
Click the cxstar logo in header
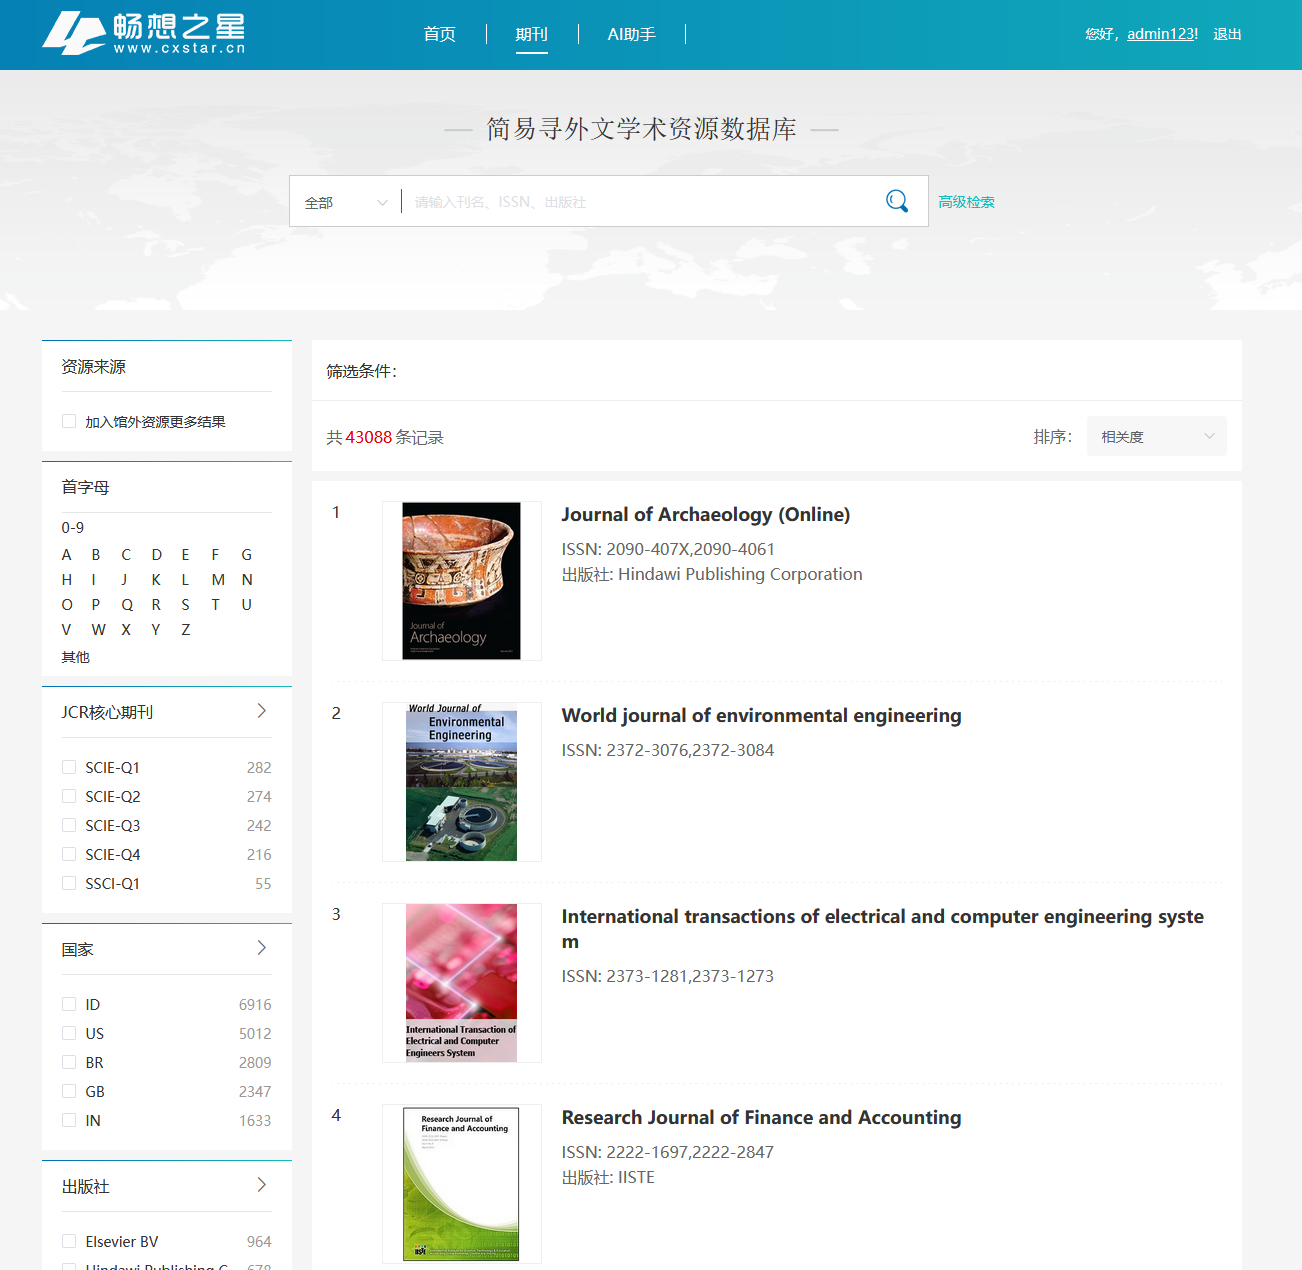coord(144,34)
